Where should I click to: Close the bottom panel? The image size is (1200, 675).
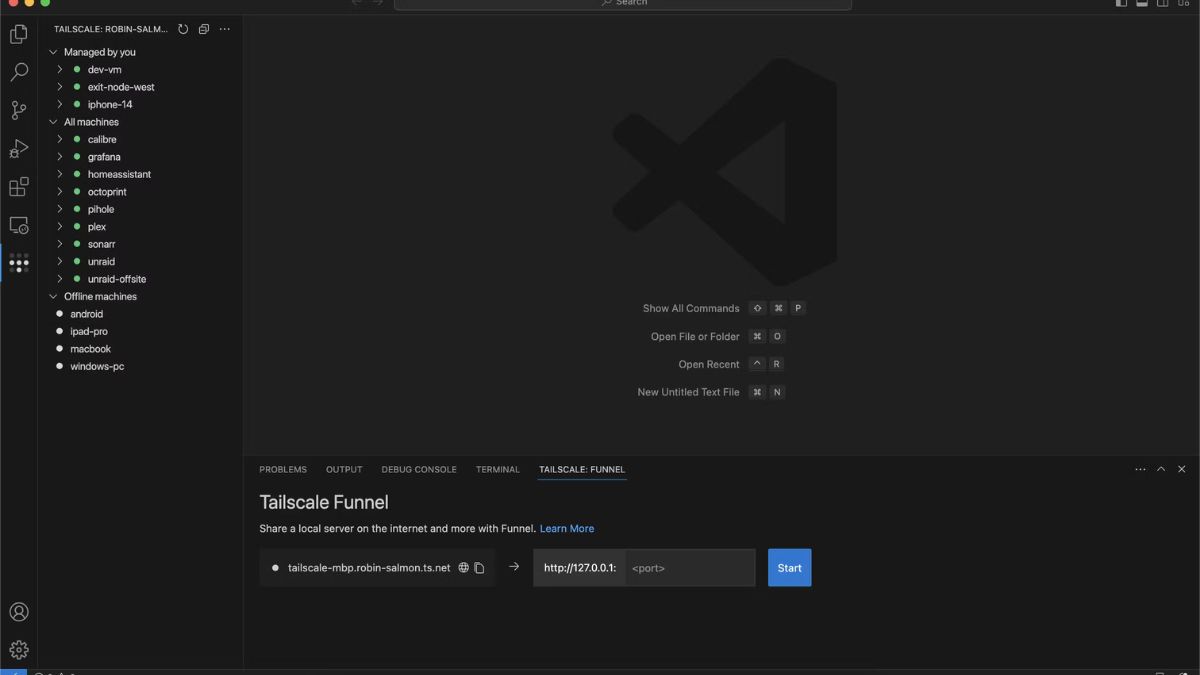click(x=1181, y=469)
